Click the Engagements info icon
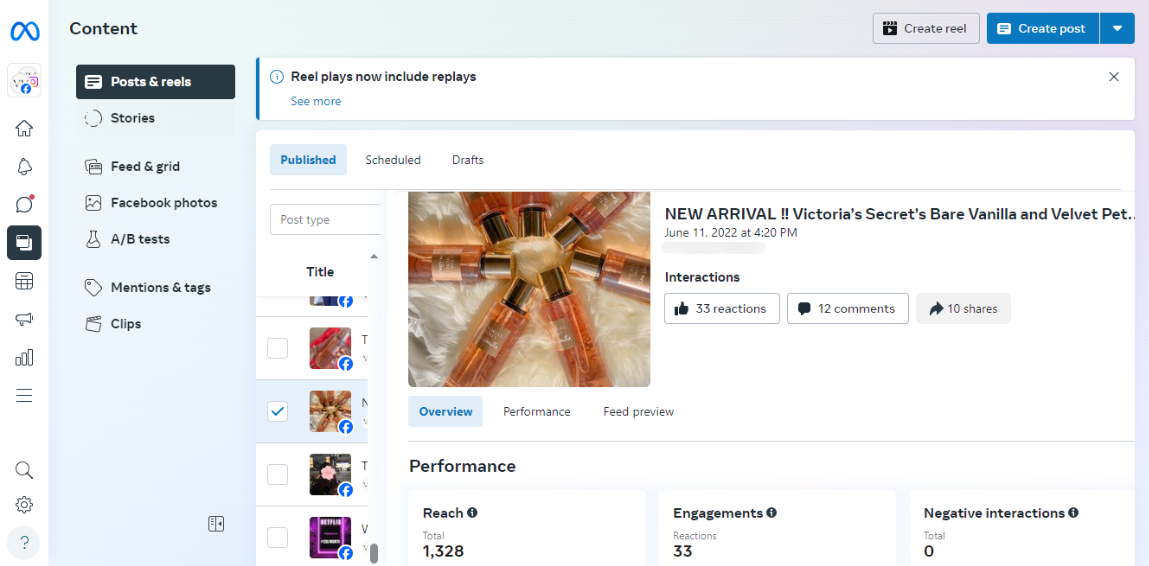 (x=772, y=512)
